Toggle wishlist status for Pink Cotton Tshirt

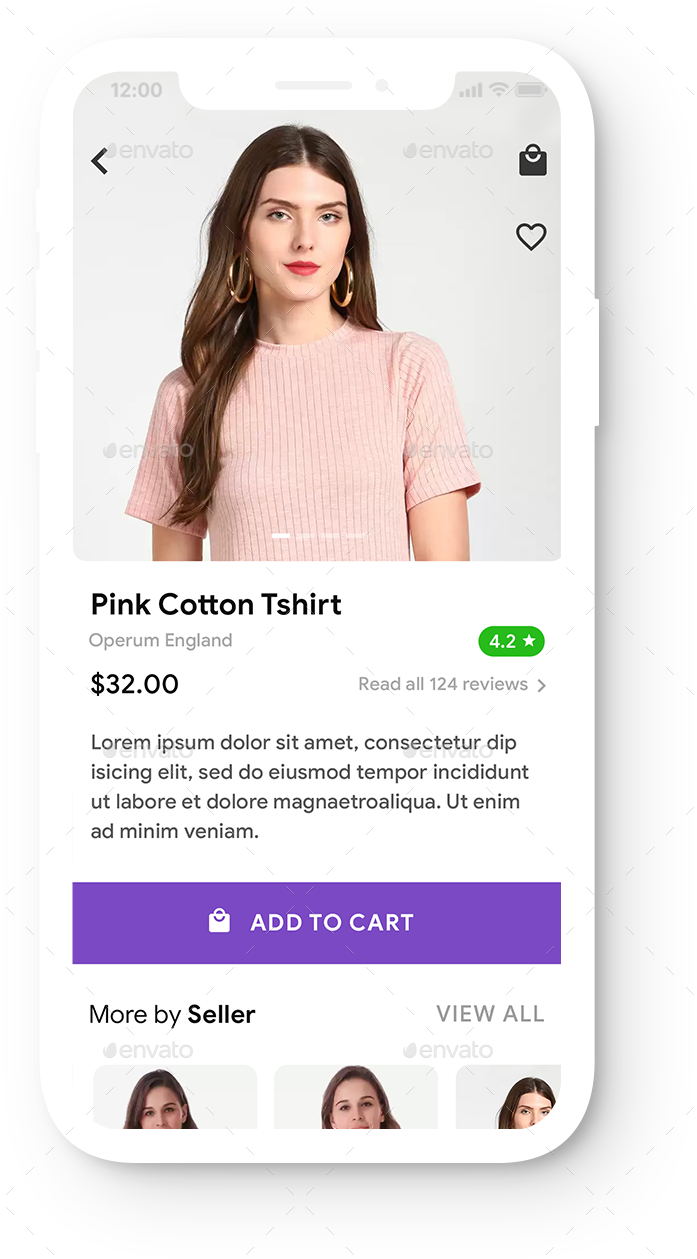(531, 237)
